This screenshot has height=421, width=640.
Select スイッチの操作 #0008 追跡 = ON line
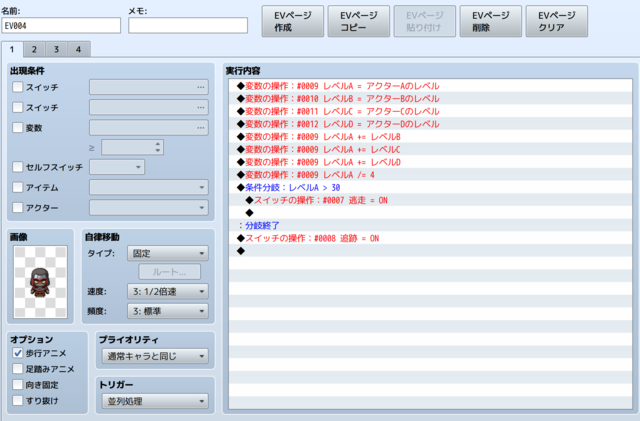[430, 238]
